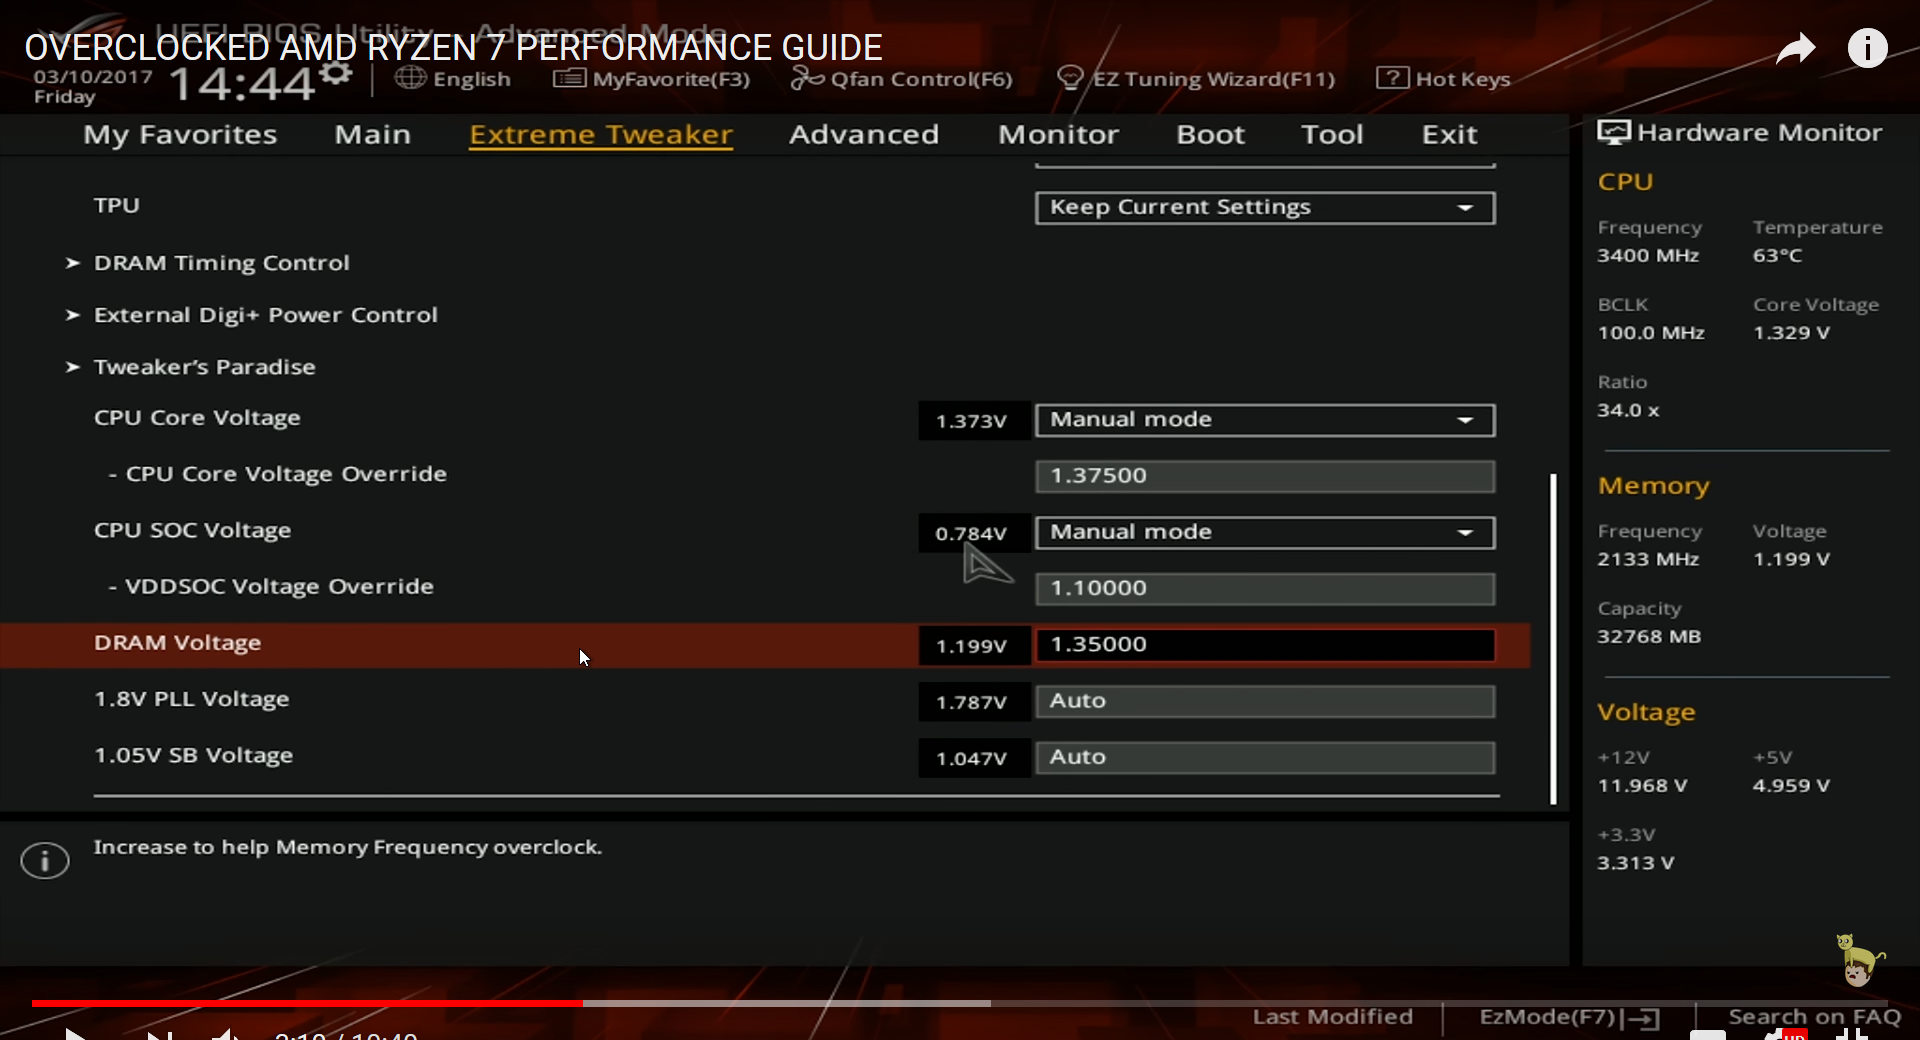This screenshot has width=1920, height=1040.
Task: Expand External Digi+ Power Control submenu
Action: 265,315
